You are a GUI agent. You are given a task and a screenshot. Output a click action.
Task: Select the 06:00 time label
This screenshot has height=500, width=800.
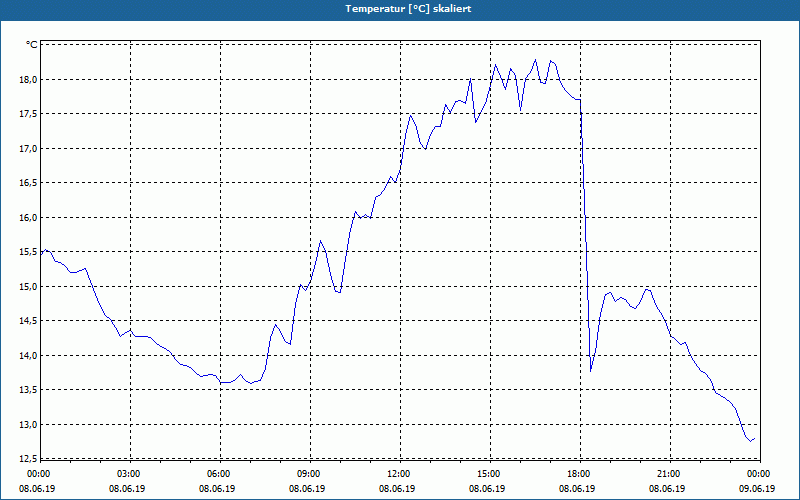(220, 474)
